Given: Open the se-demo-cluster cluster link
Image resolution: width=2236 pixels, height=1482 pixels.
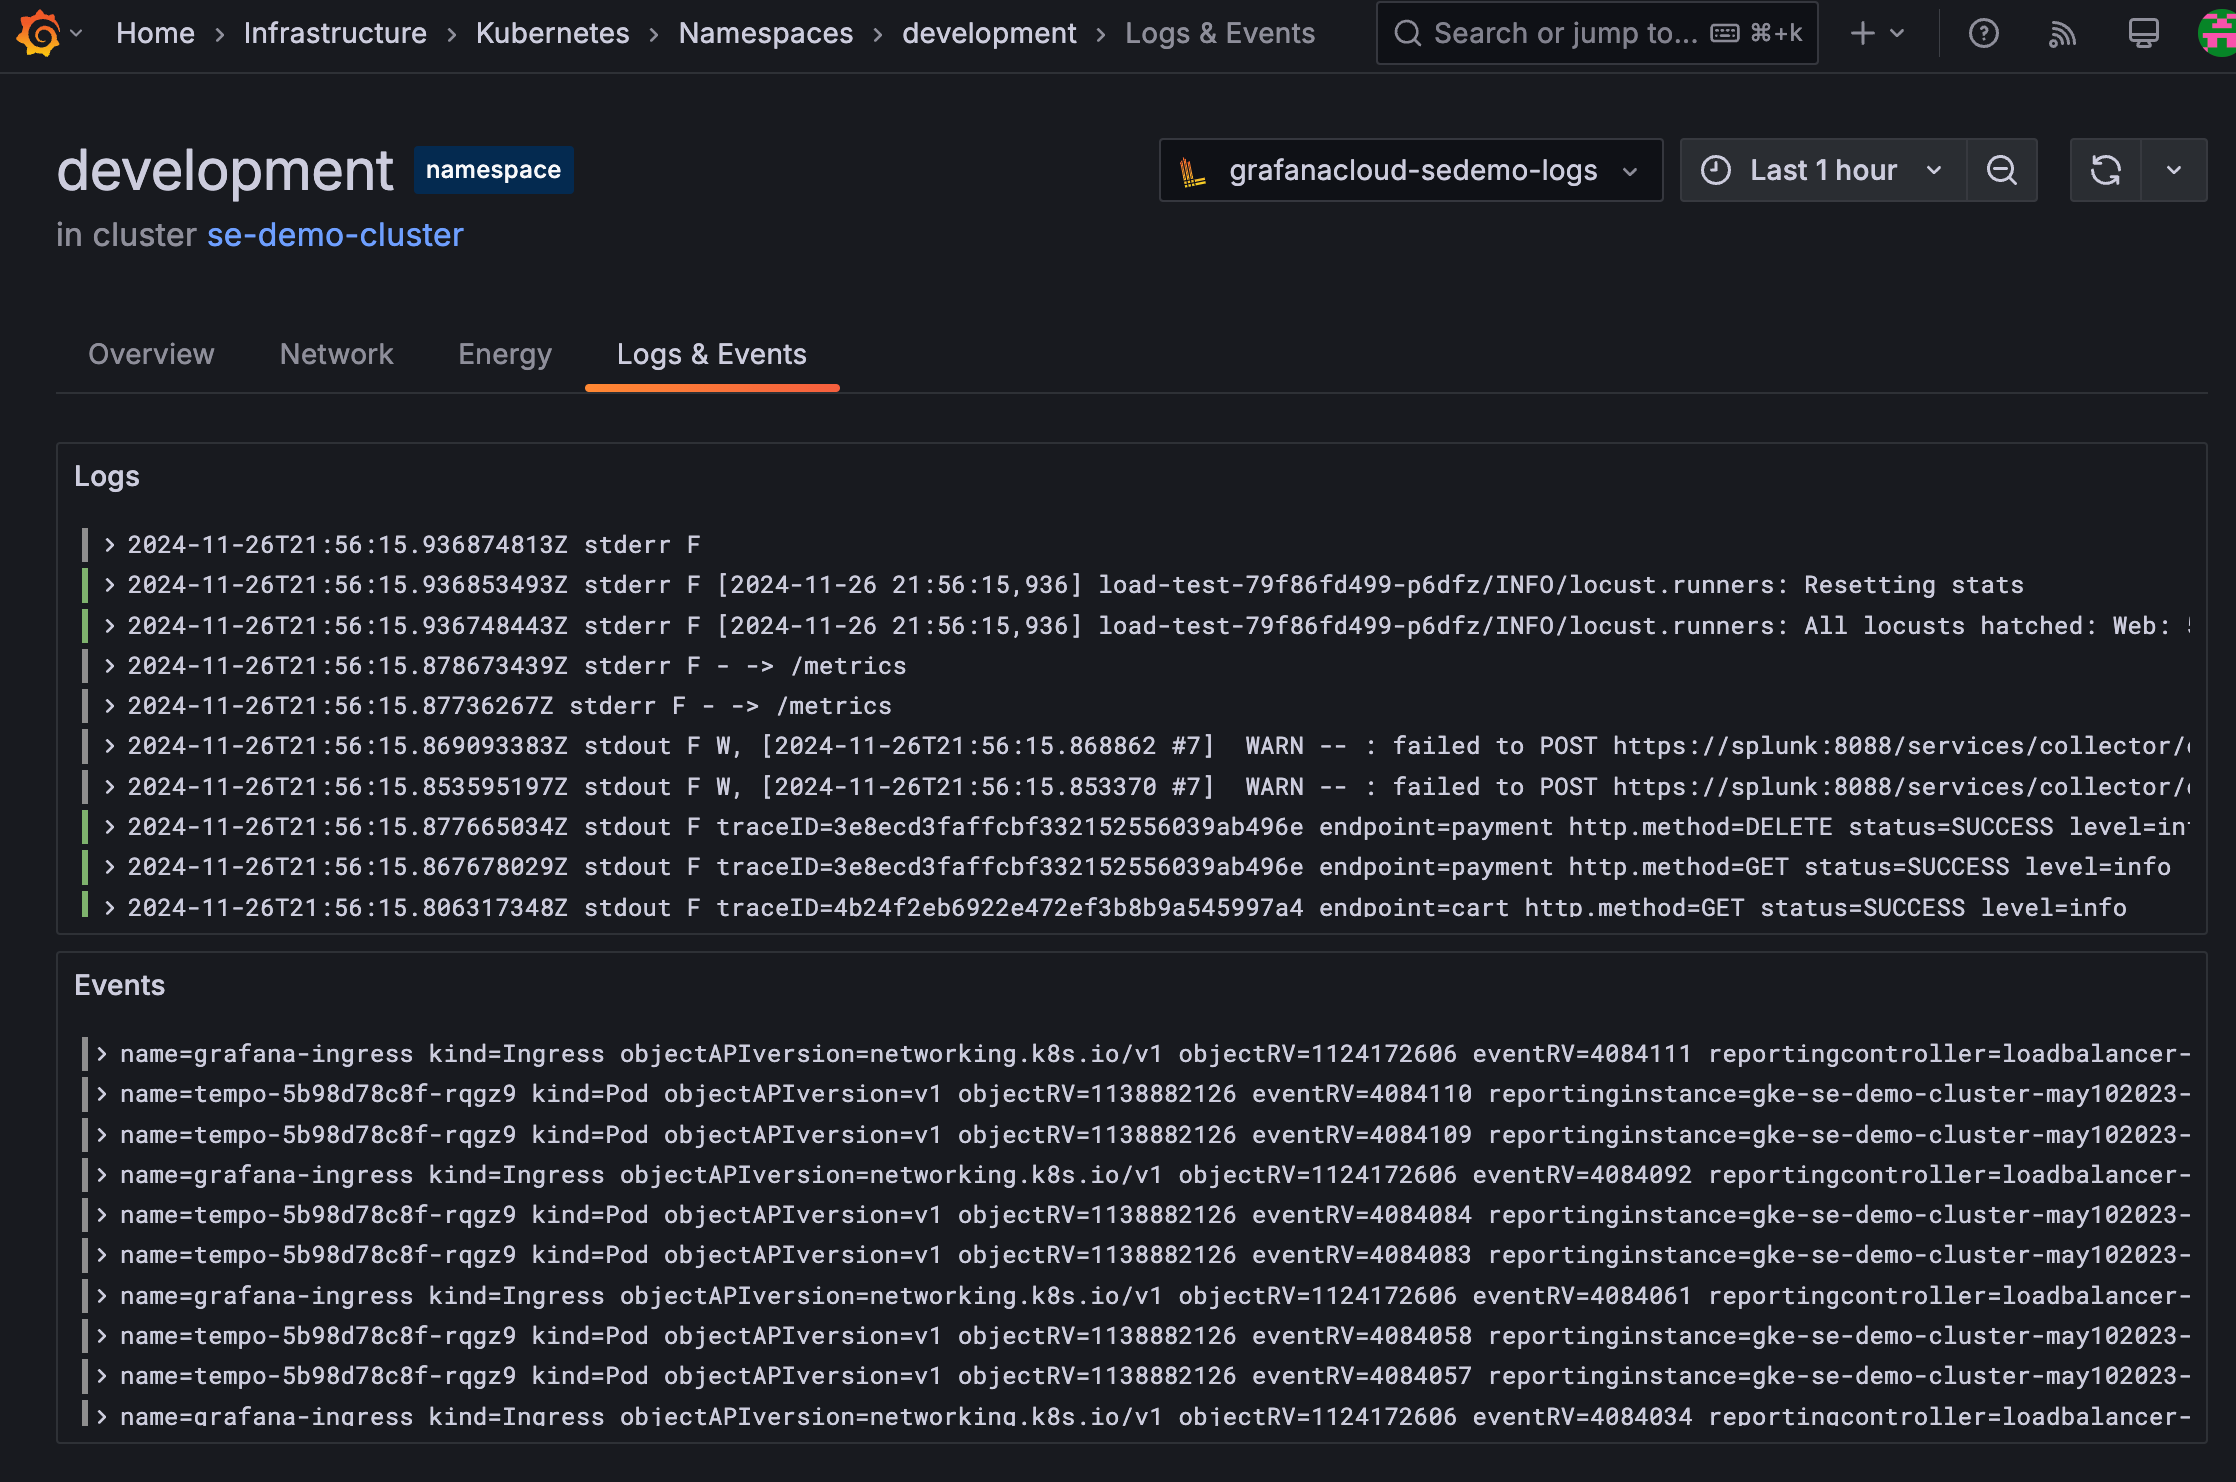Looking at the screenshot, I should click(x=335, y=235).
